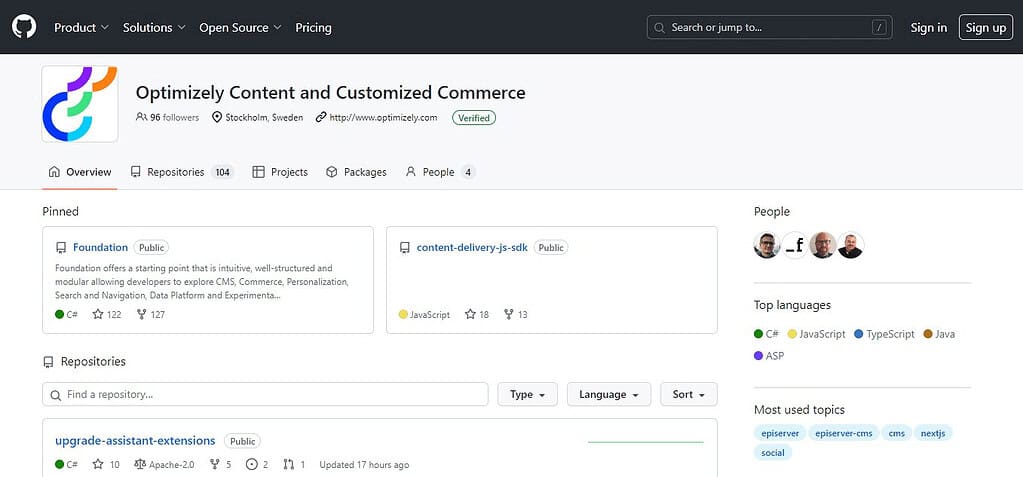The image size is (1023, 477).
Task: Open fourth person avatar in People
Action: (x=850, y=245)
